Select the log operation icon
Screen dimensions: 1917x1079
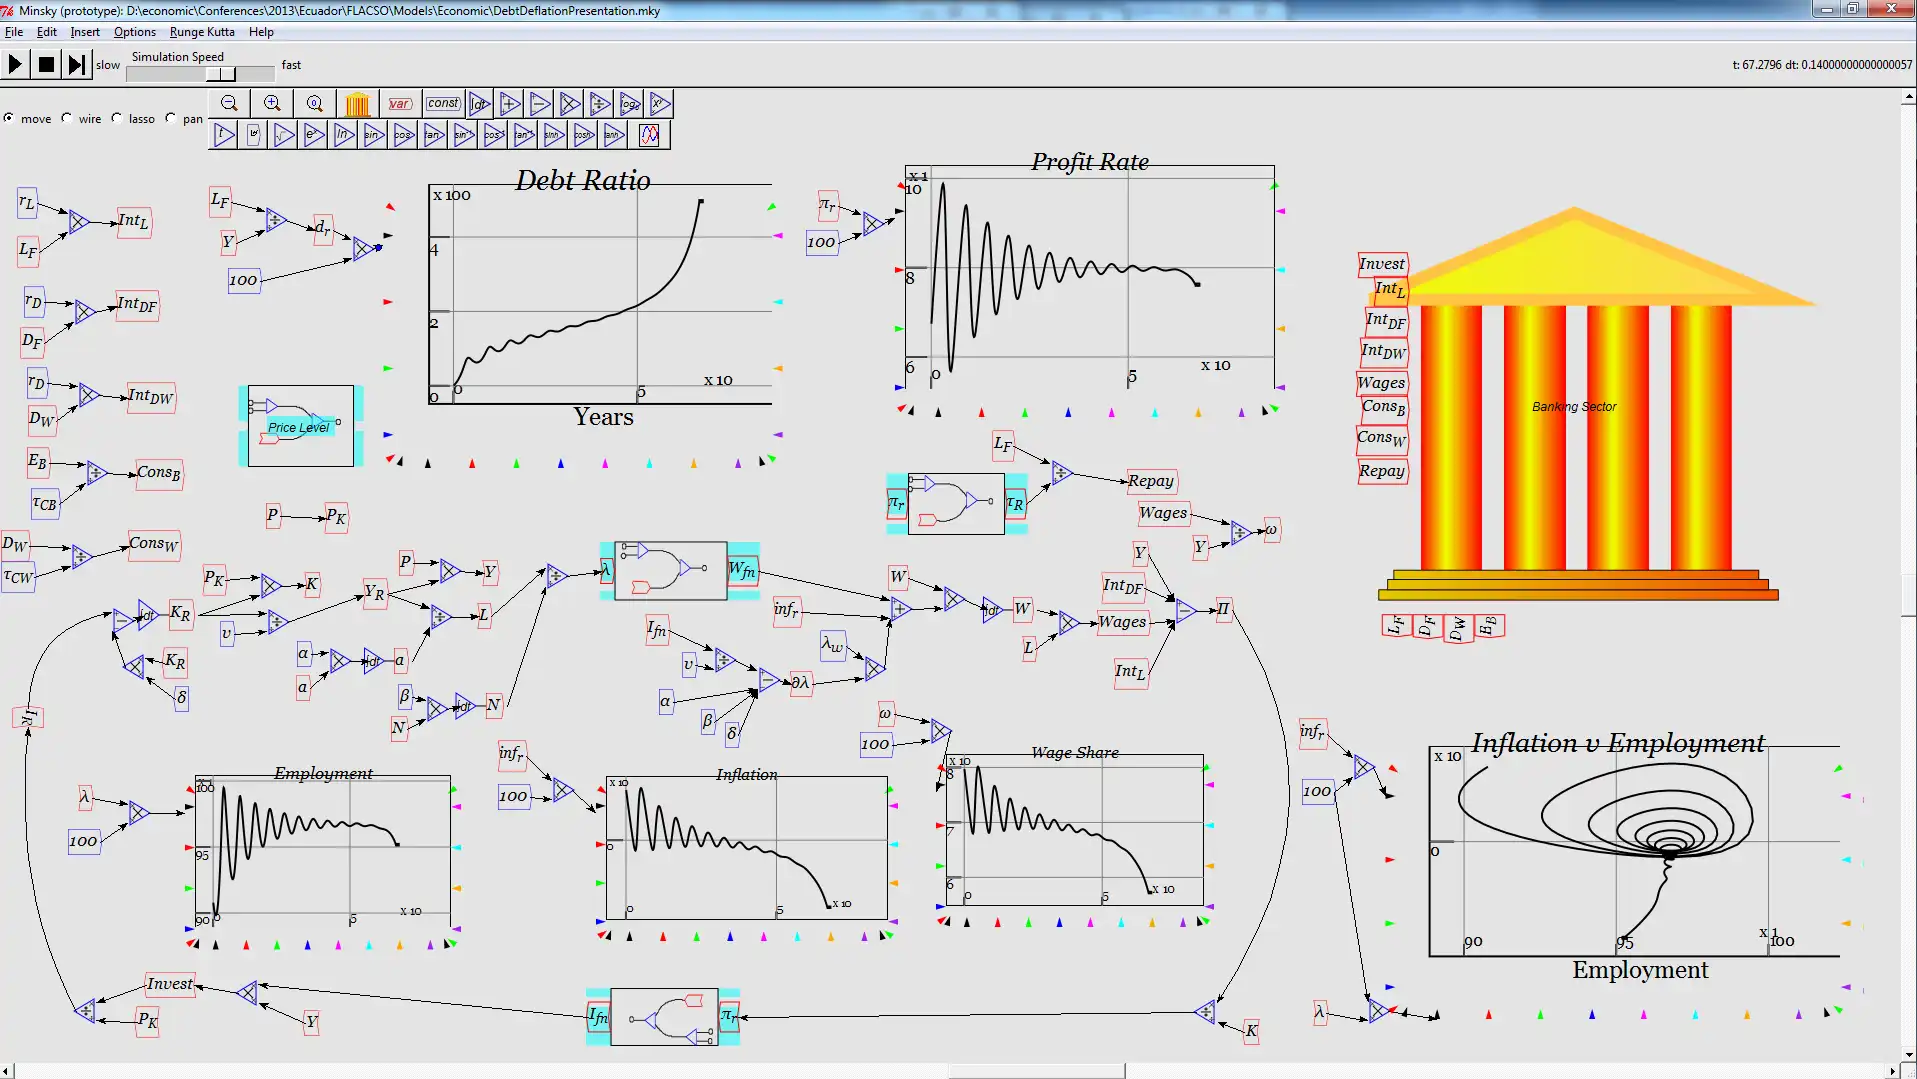tap(628, 104)
